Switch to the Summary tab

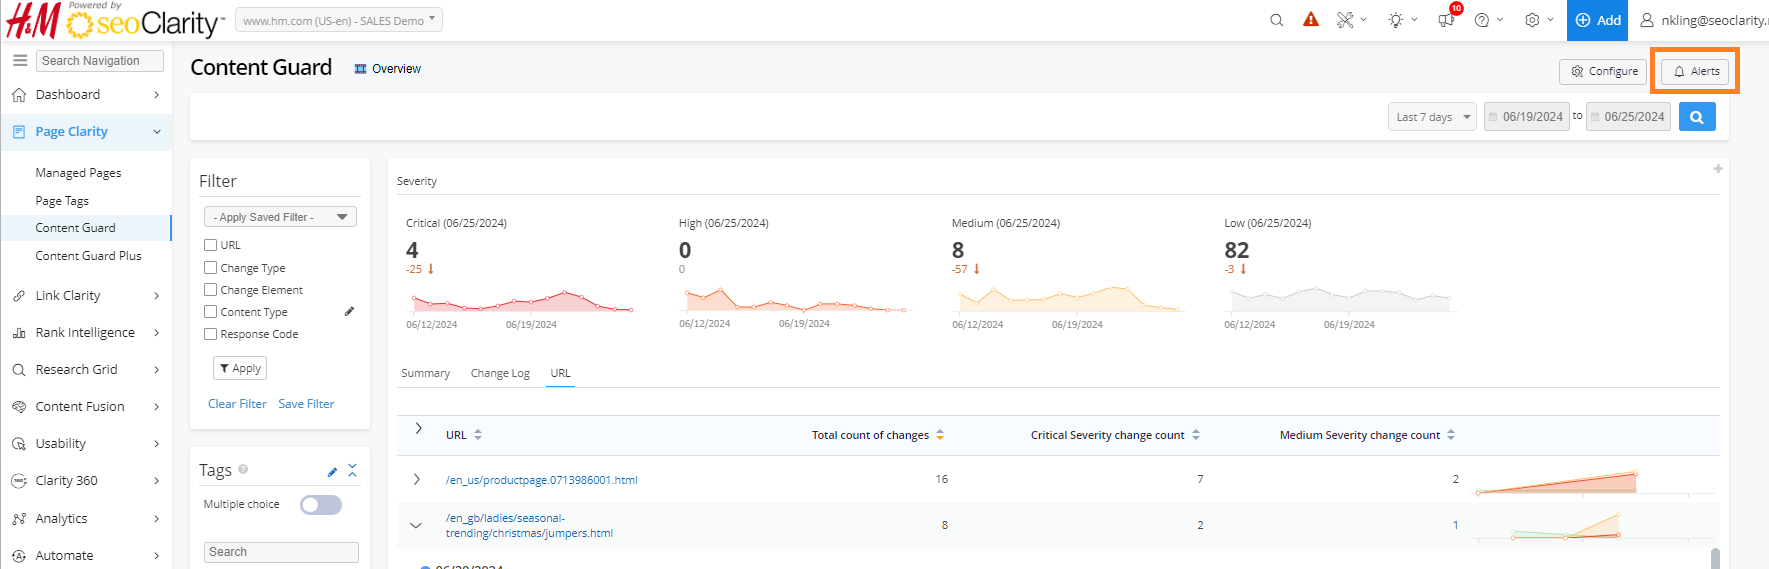[425, 373]
